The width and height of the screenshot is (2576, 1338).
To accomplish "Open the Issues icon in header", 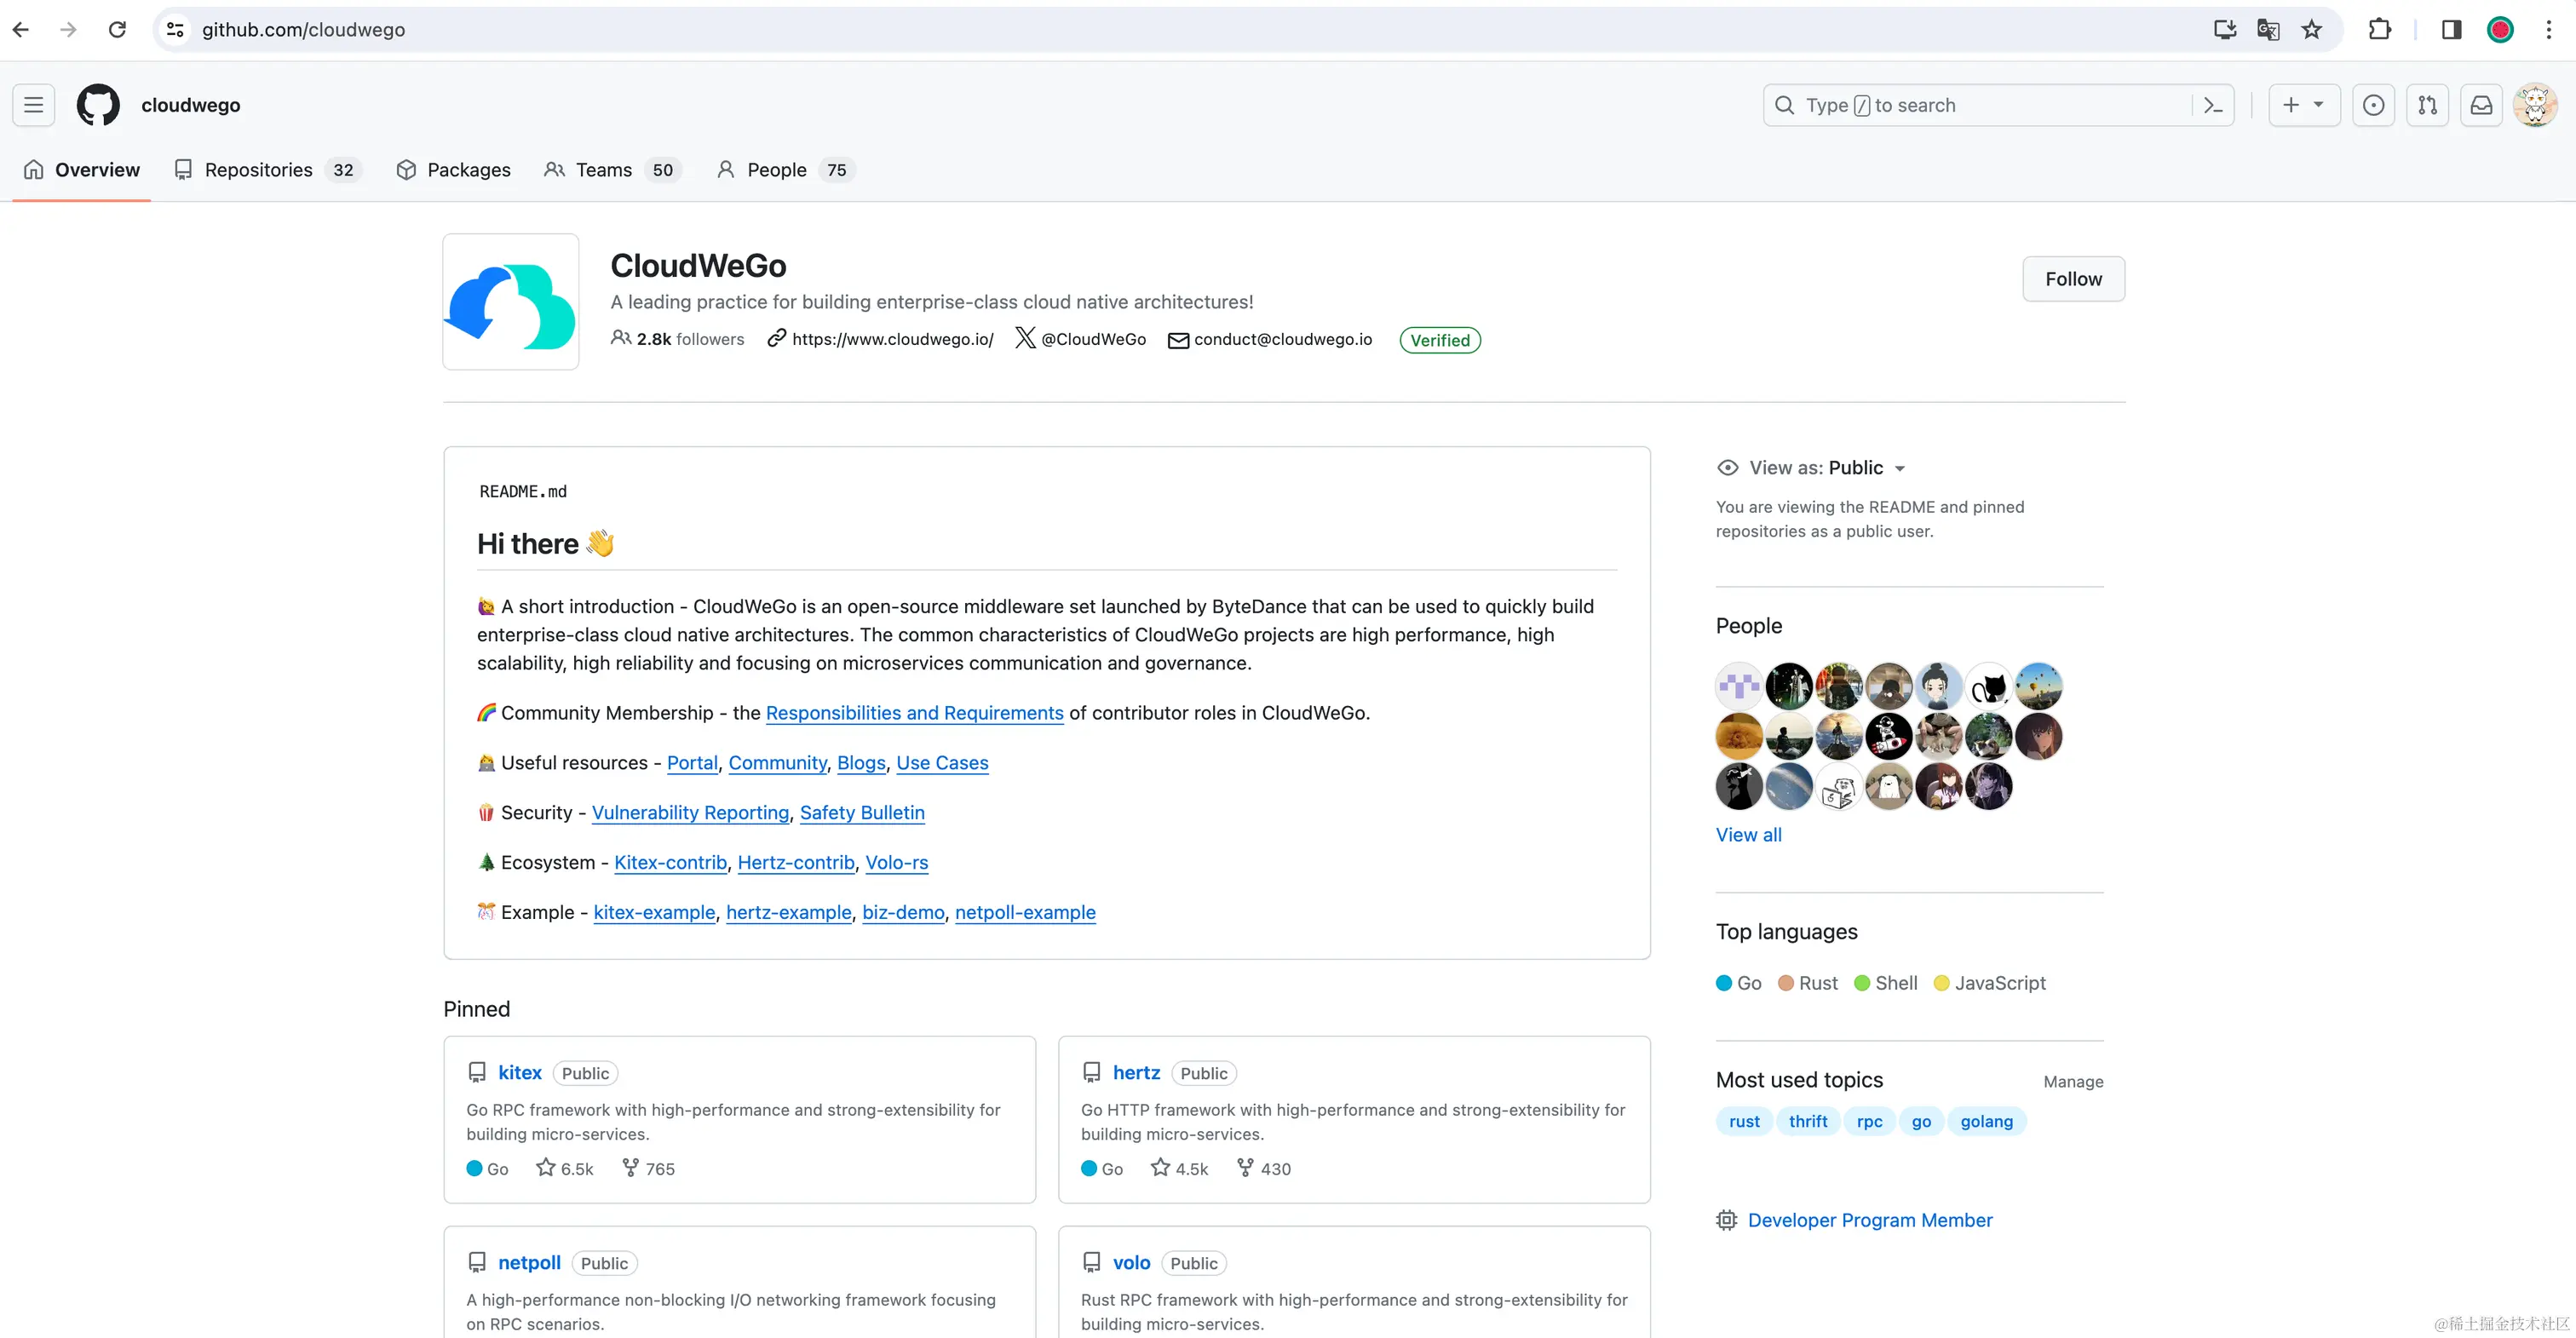I will pos(2373,105).
